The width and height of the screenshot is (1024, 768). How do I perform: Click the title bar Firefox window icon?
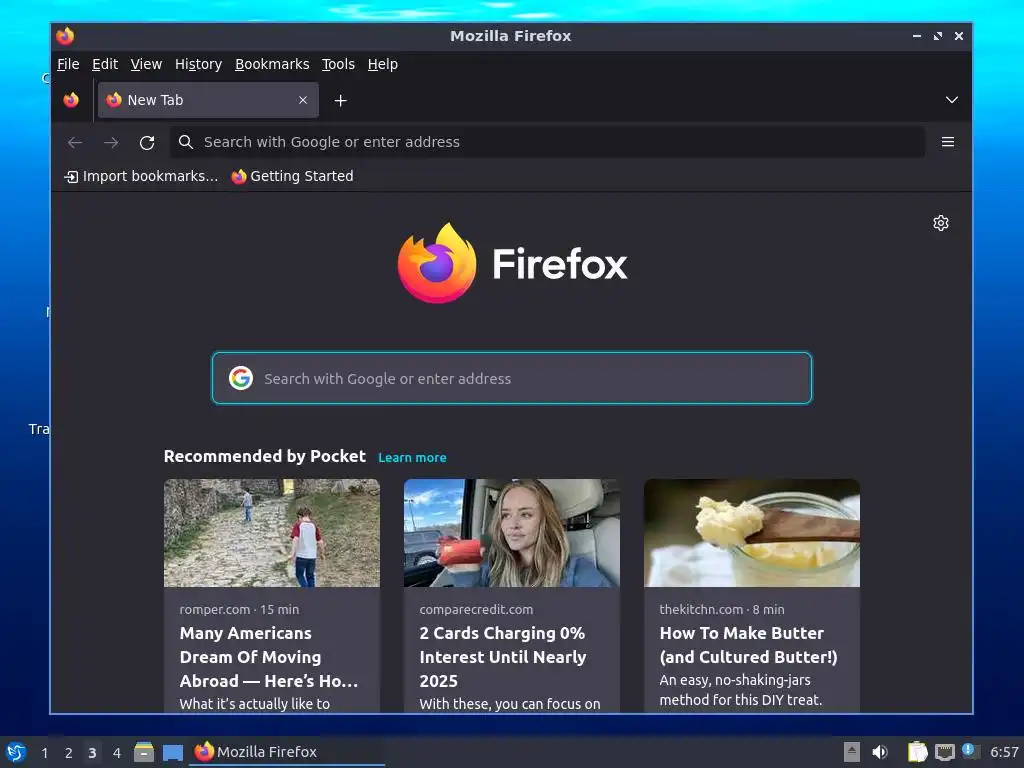65,36
